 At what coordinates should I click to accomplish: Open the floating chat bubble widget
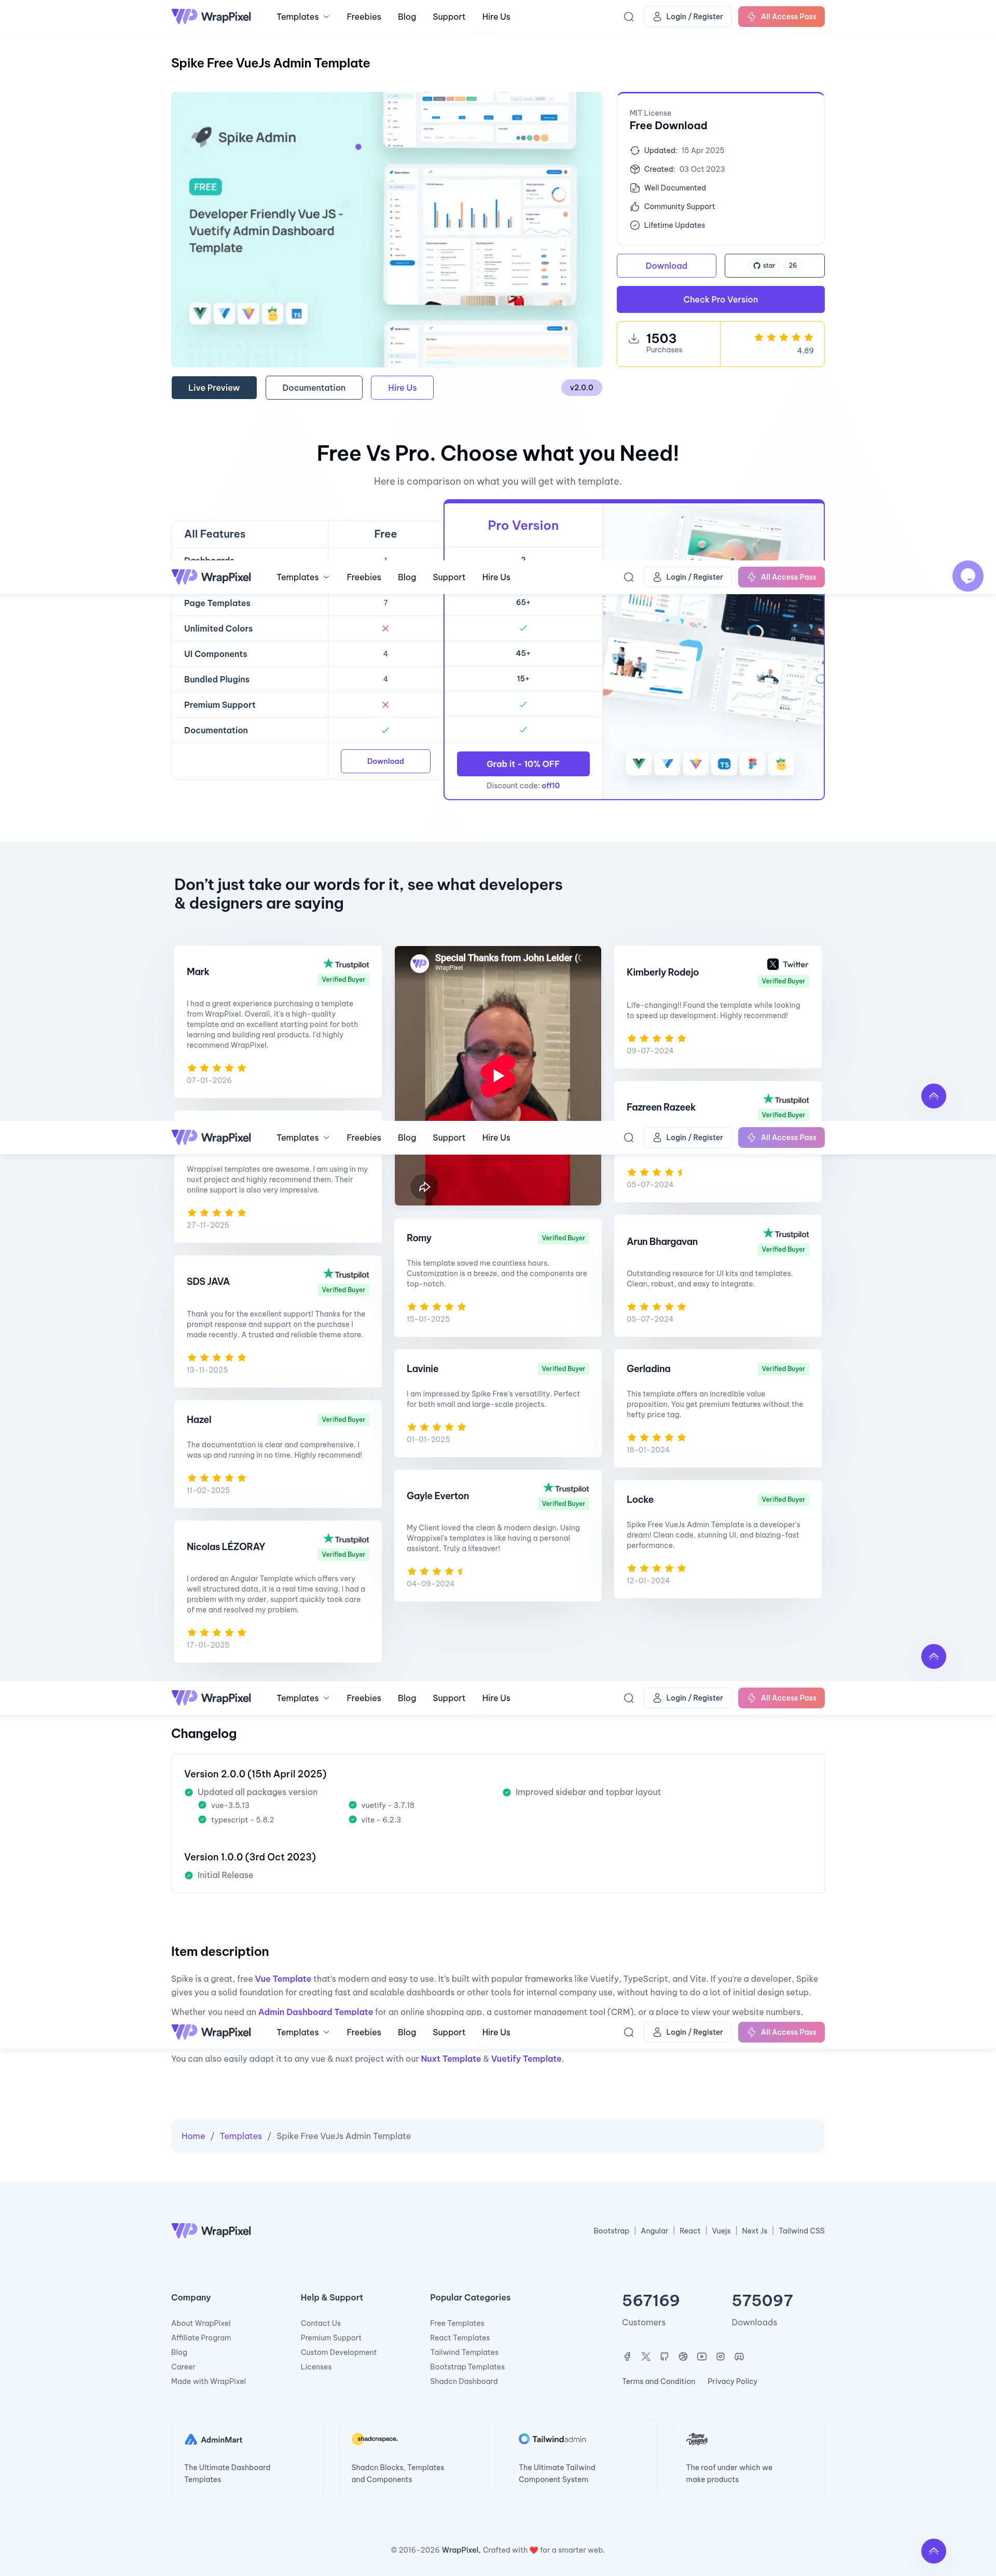[967, 576]
